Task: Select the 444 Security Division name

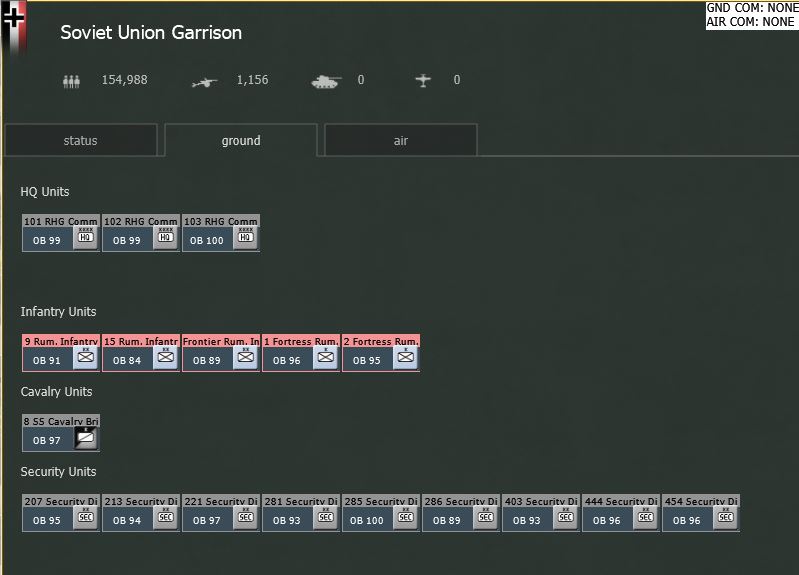Action: pyautogui.click(x=621, y=501)
